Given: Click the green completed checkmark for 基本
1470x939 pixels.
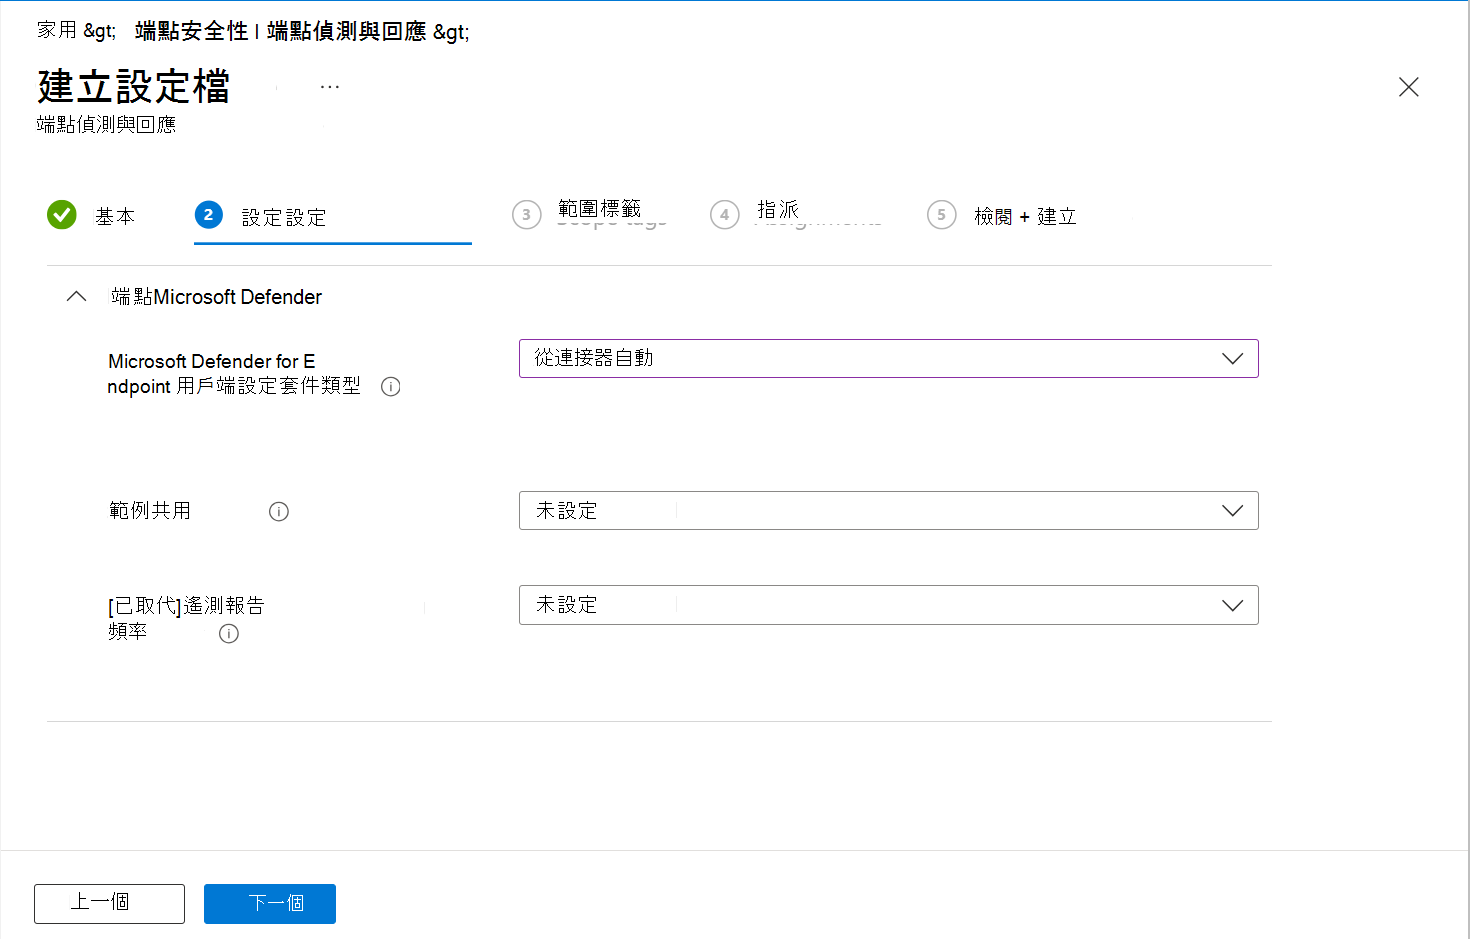Looking at the screenshot, I should coord(62,215).
